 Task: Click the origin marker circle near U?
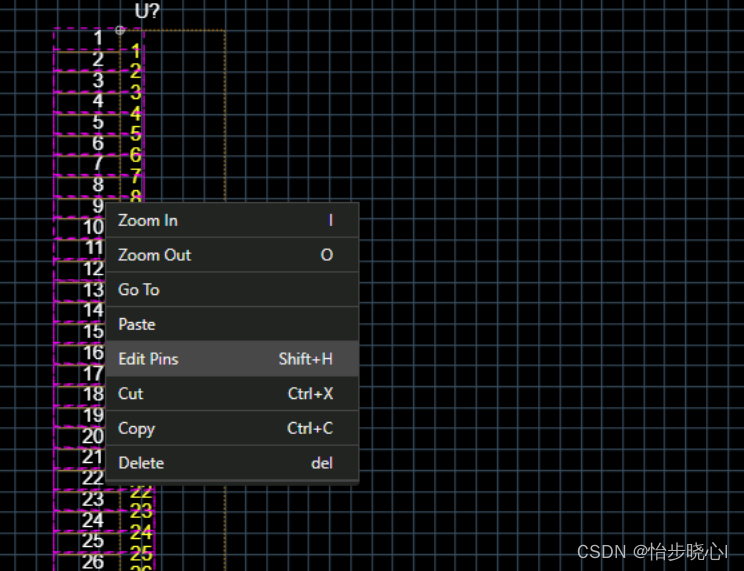tap(120, 30)
